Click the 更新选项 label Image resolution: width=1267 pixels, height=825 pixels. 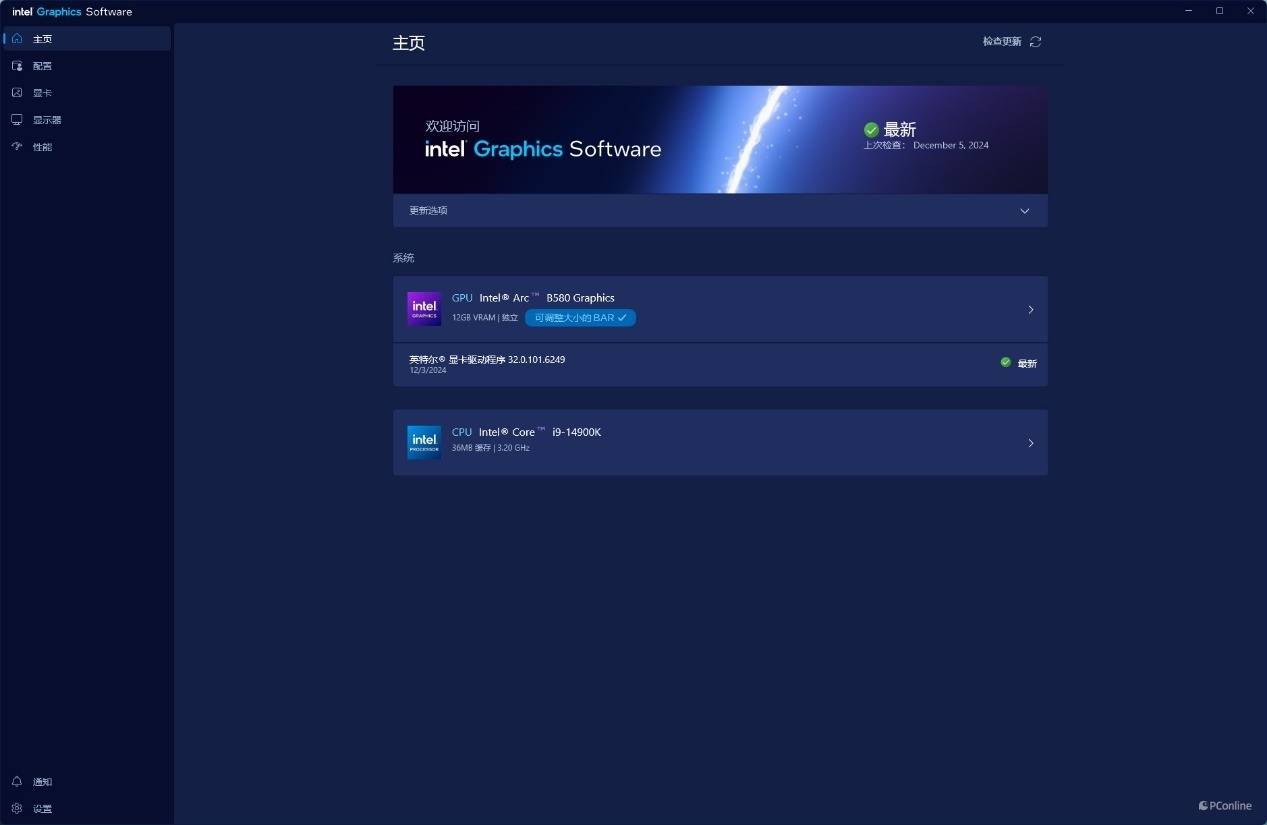[428, 211]
